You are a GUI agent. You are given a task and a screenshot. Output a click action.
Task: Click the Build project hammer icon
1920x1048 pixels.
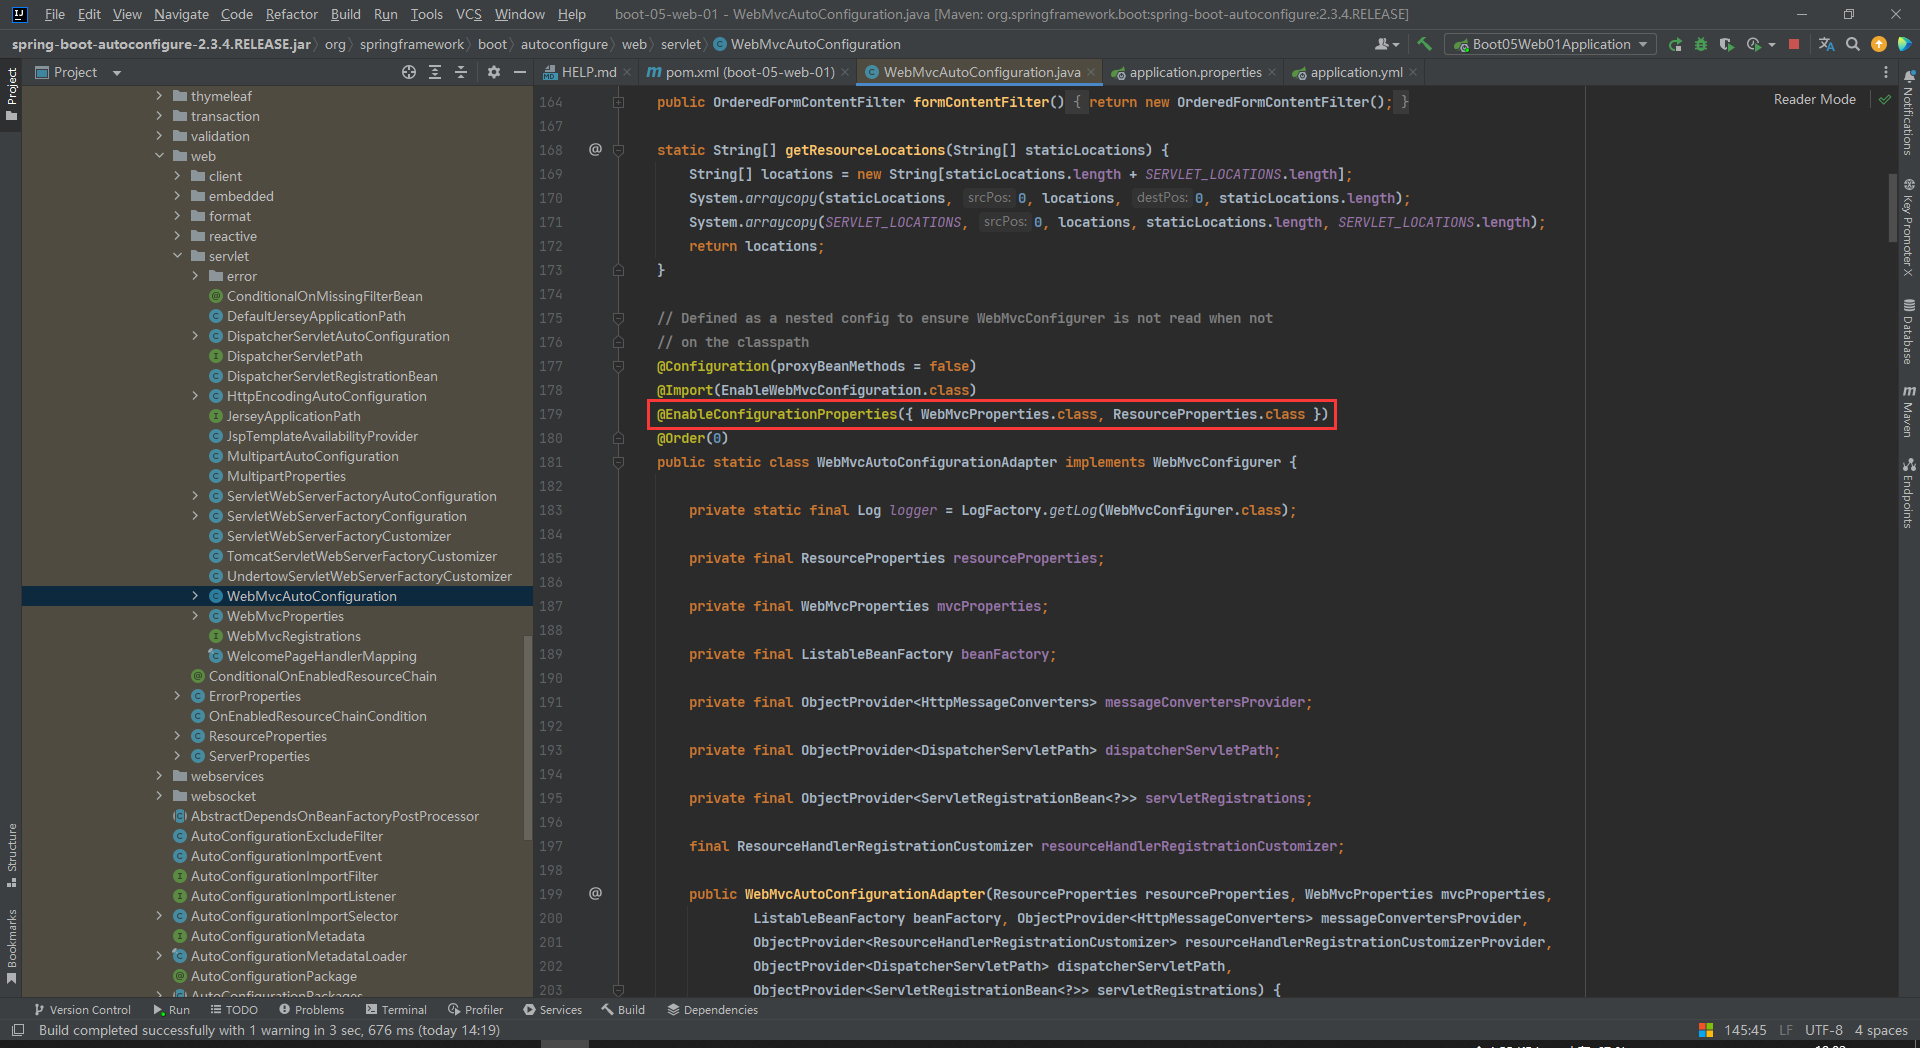pyautogui.click(x=1424, y=44)
